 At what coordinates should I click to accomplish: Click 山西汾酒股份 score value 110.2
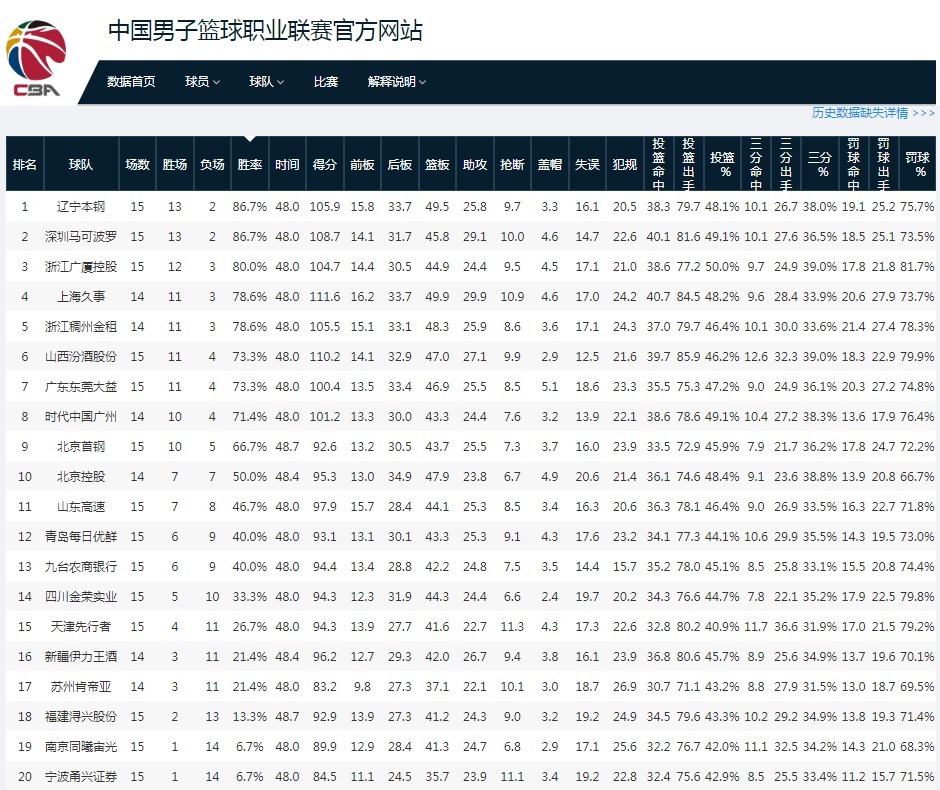click(x=325, y=357)
